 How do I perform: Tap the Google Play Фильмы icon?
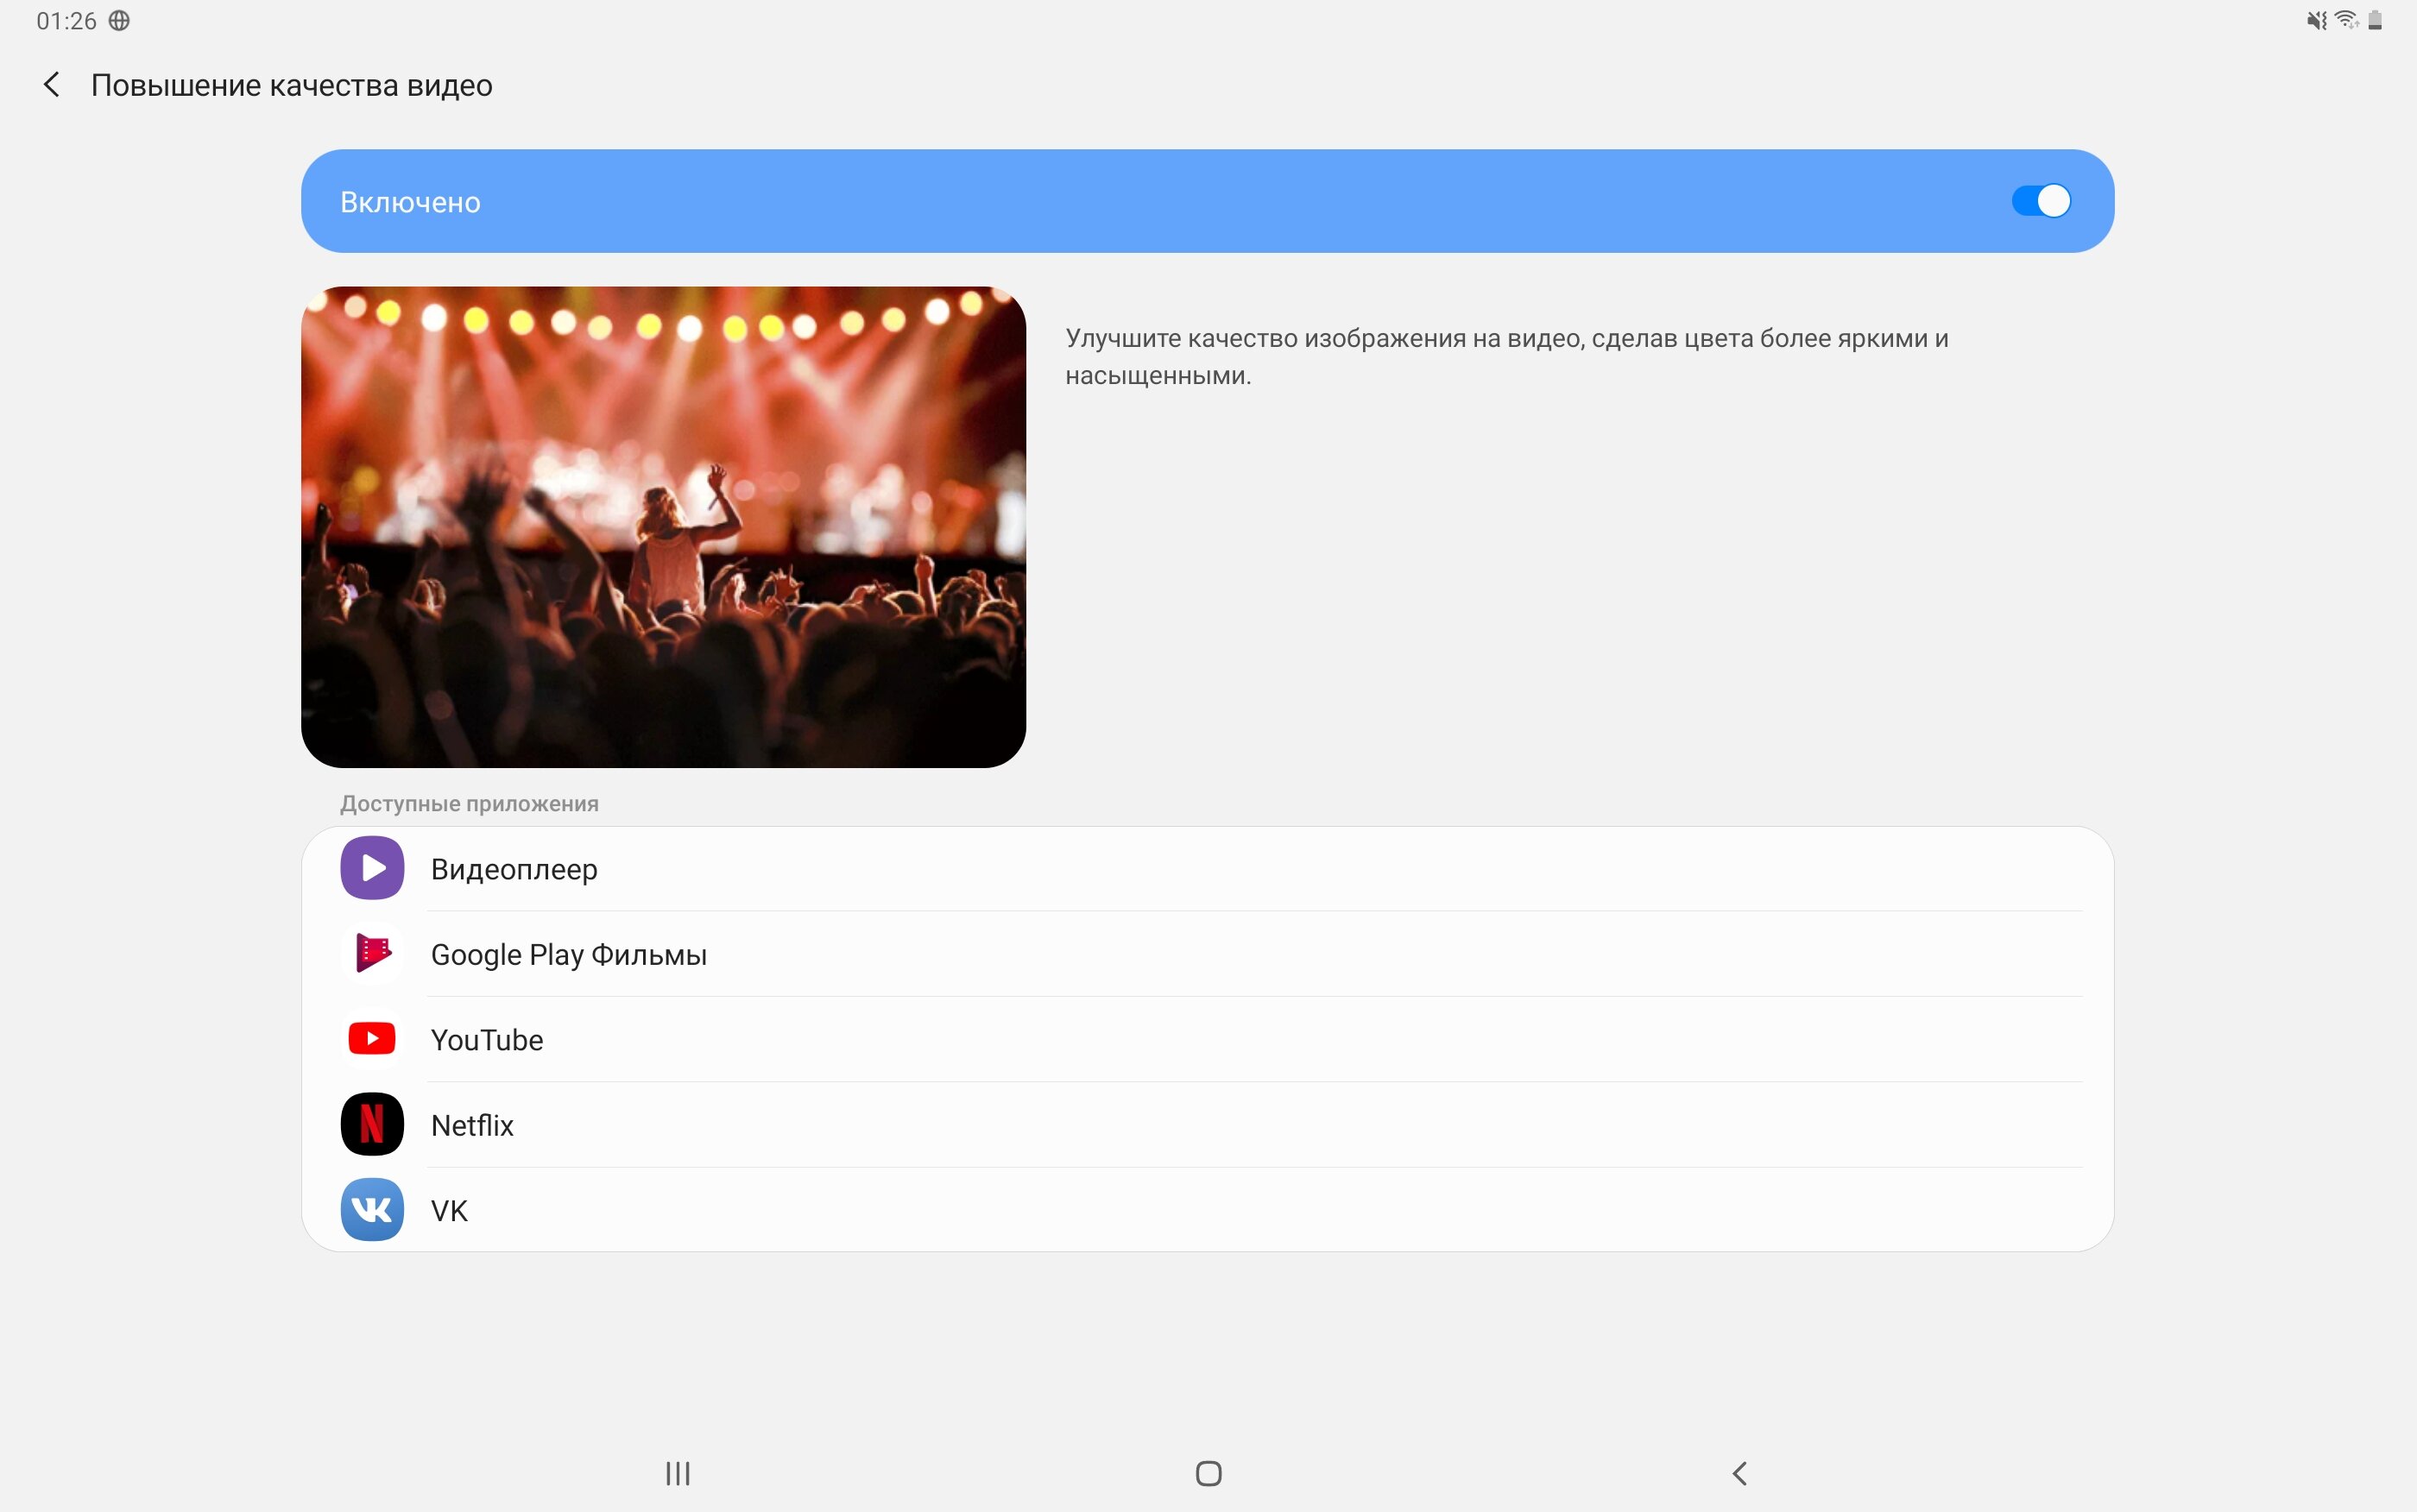[x=372, y=953]
